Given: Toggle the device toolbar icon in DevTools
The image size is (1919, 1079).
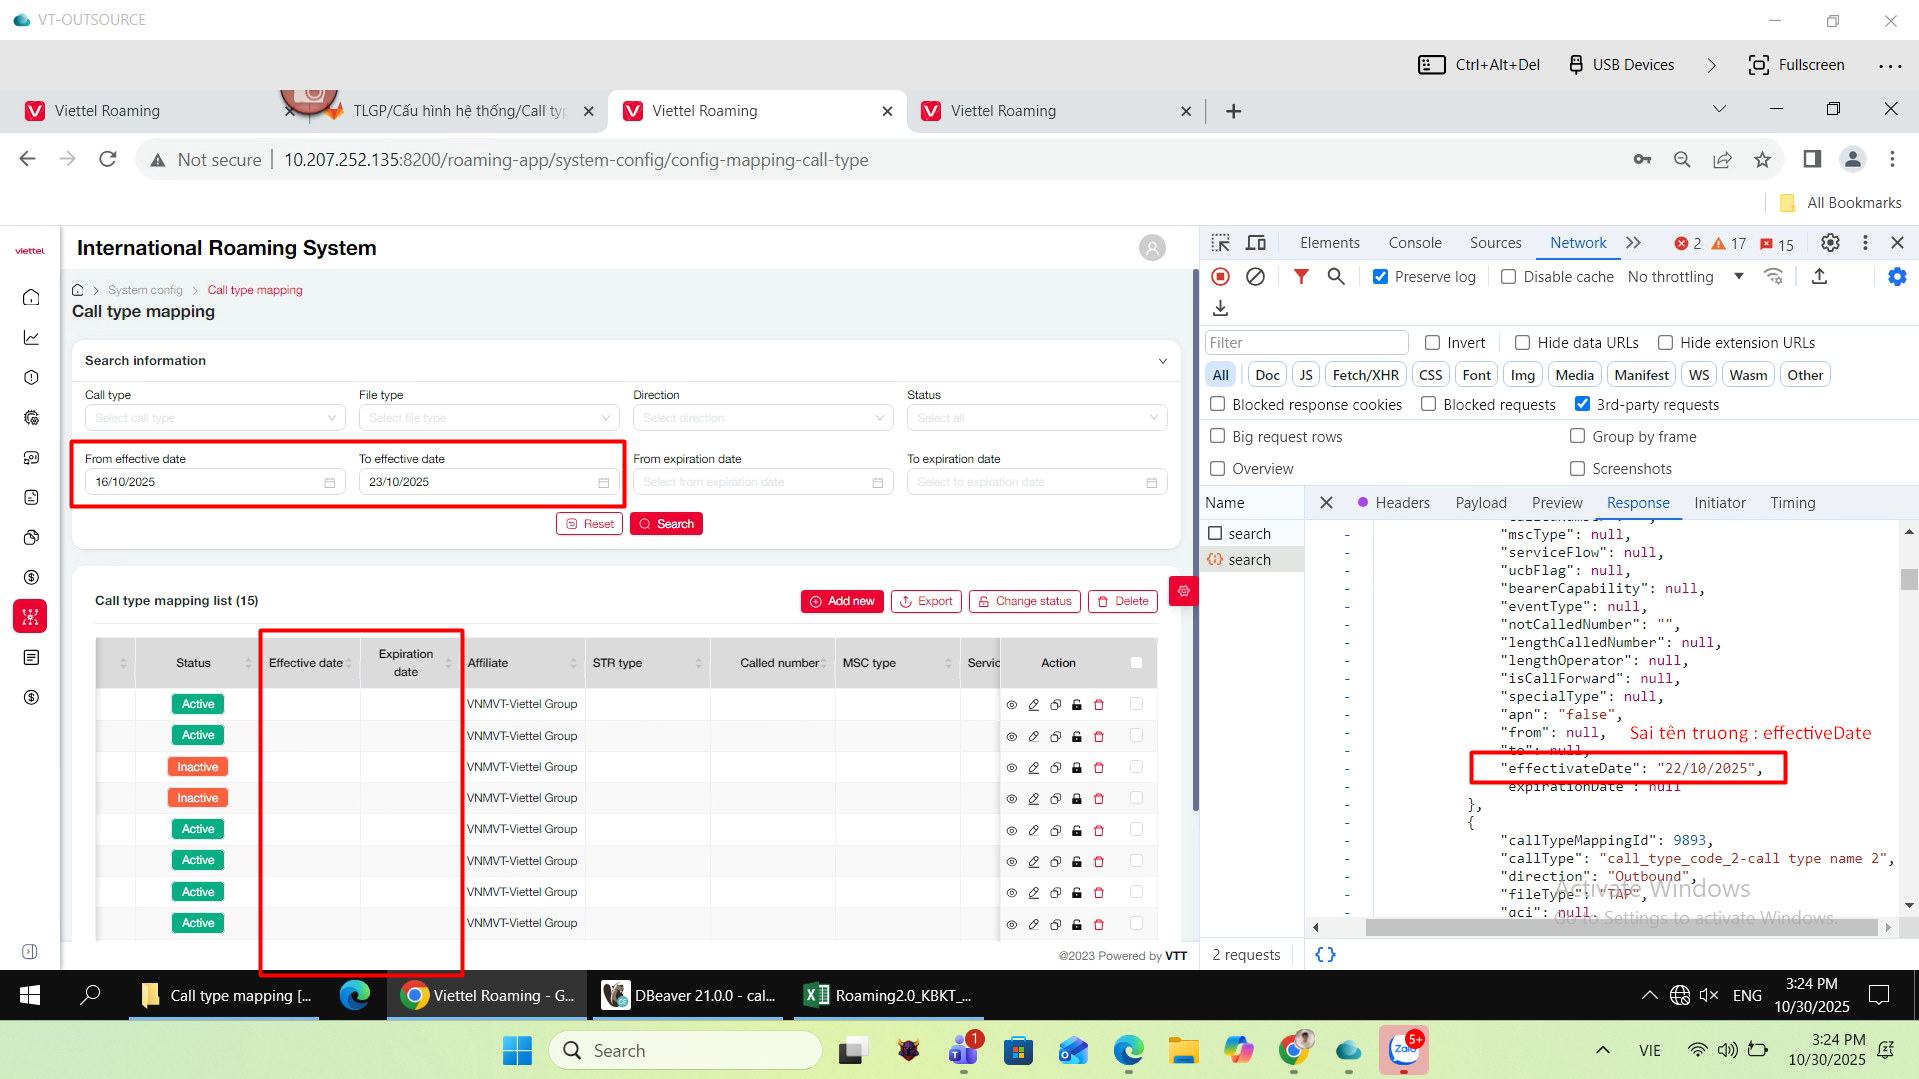Looking at the screenshot, I should [x=1255, y=243].
